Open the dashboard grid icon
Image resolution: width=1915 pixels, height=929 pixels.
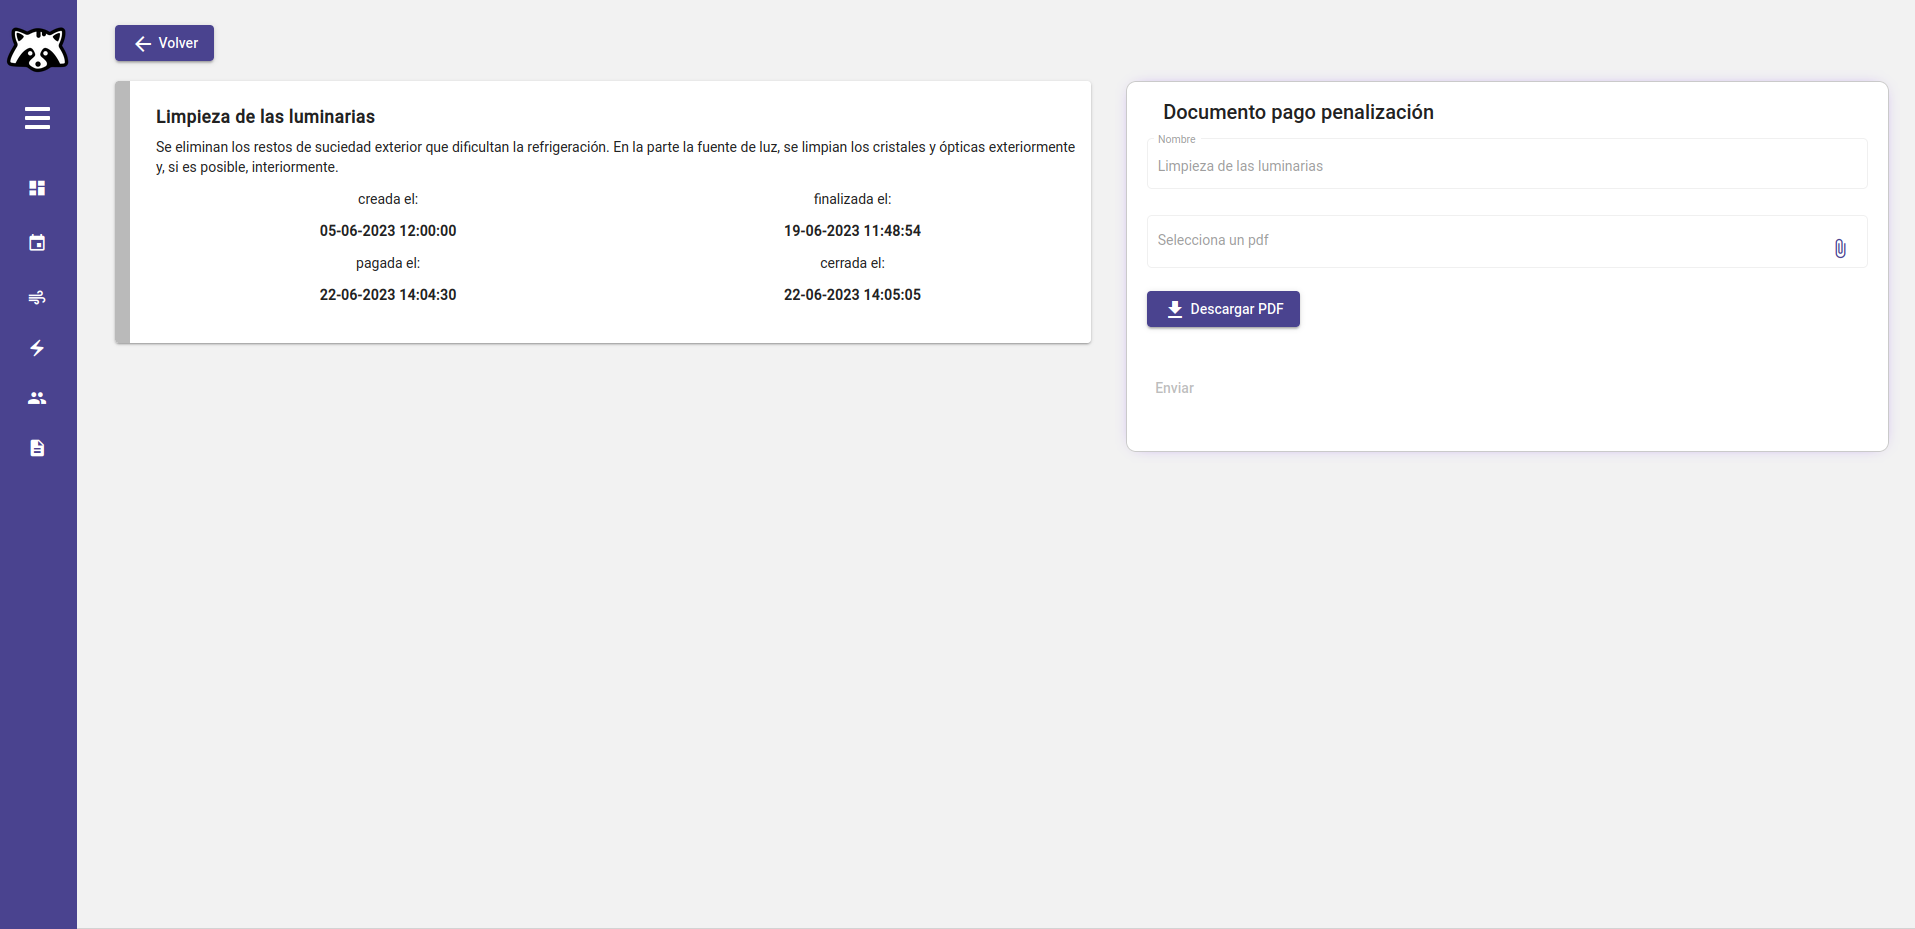[37, 188]
